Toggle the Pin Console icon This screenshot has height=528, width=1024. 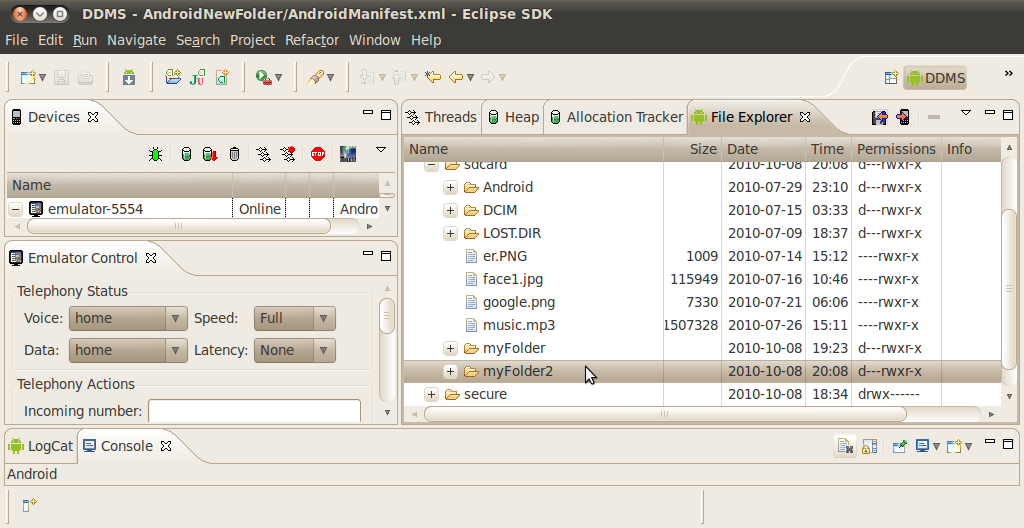[899, 446]
